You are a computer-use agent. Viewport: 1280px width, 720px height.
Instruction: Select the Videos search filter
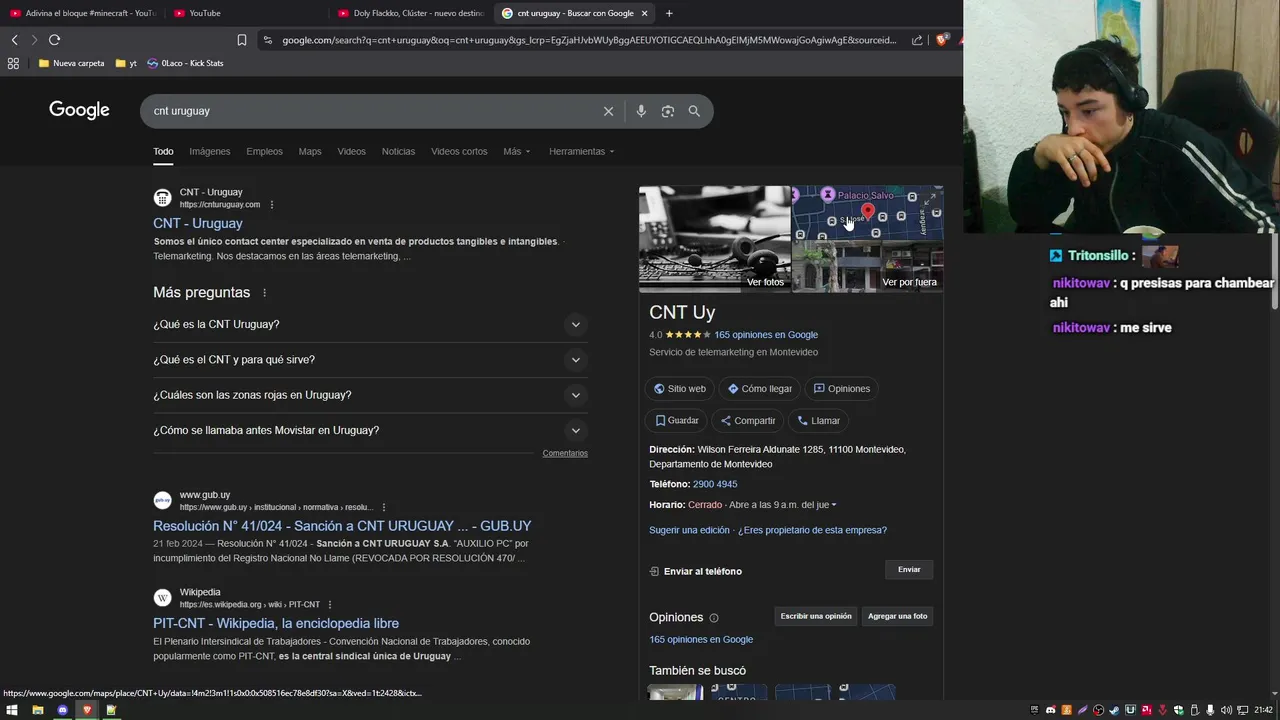[x=351, y=151]
